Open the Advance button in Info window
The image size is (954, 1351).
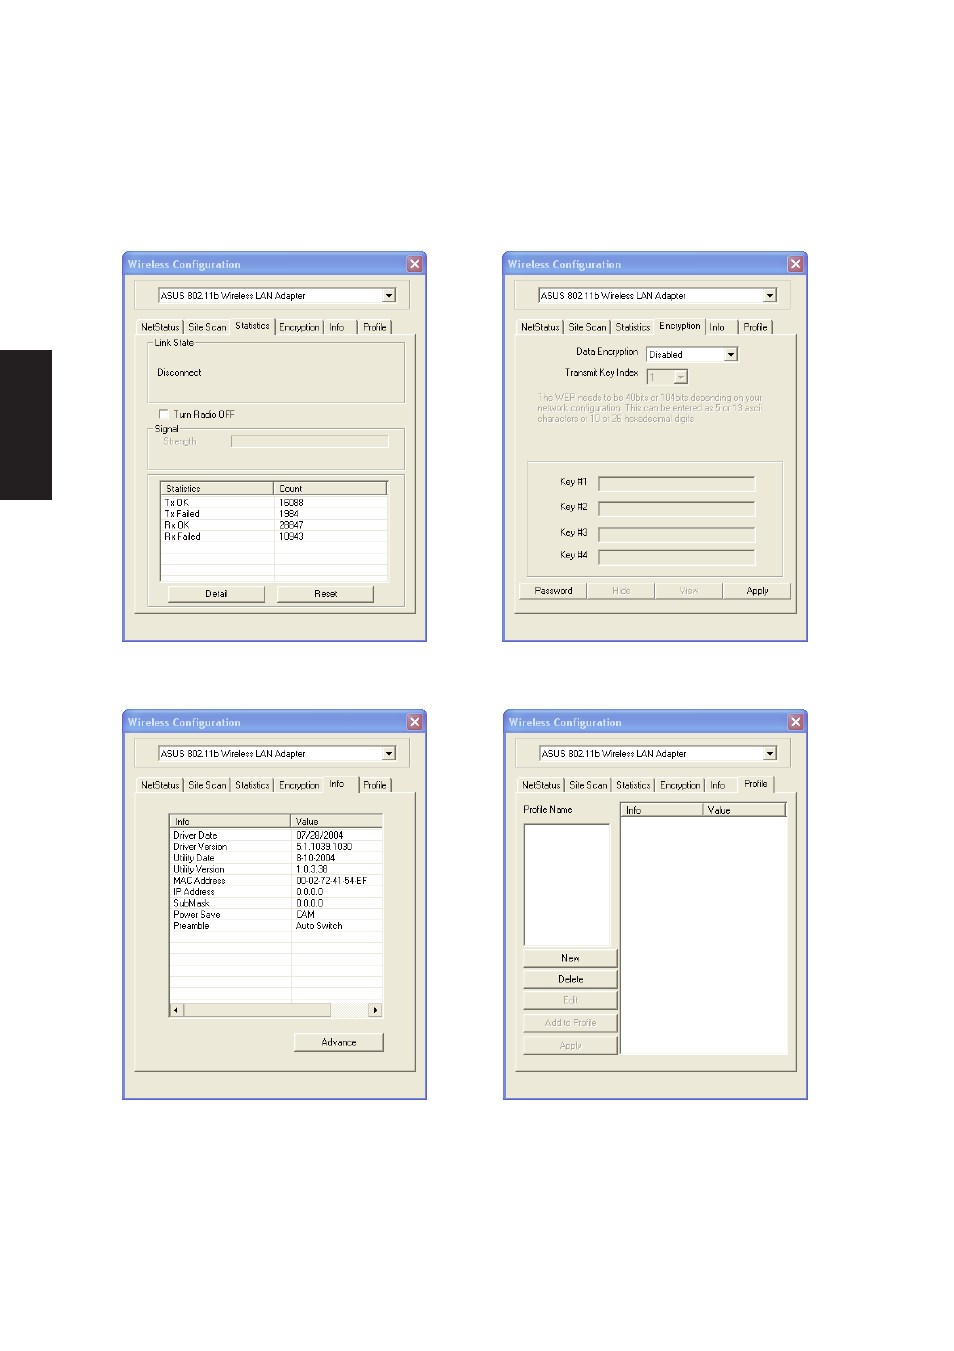(x=339, y=1042)
